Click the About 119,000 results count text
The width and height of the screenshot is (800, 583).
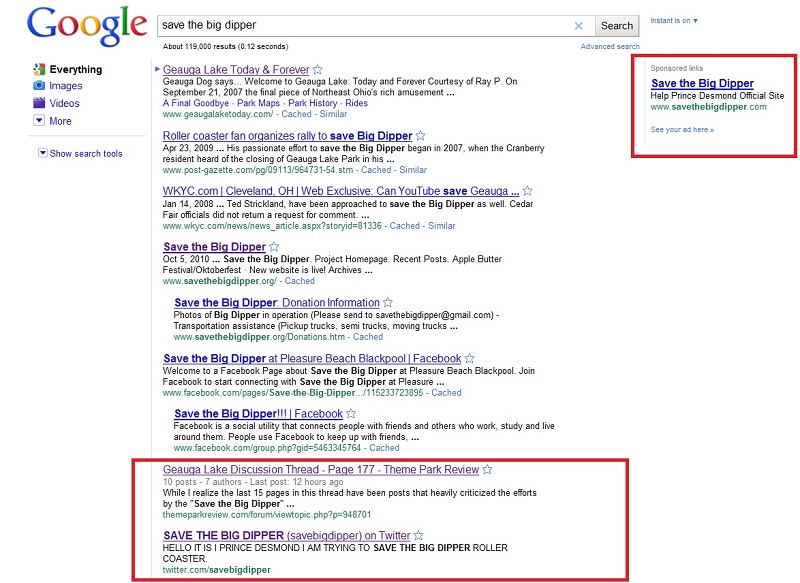[226, 46]
